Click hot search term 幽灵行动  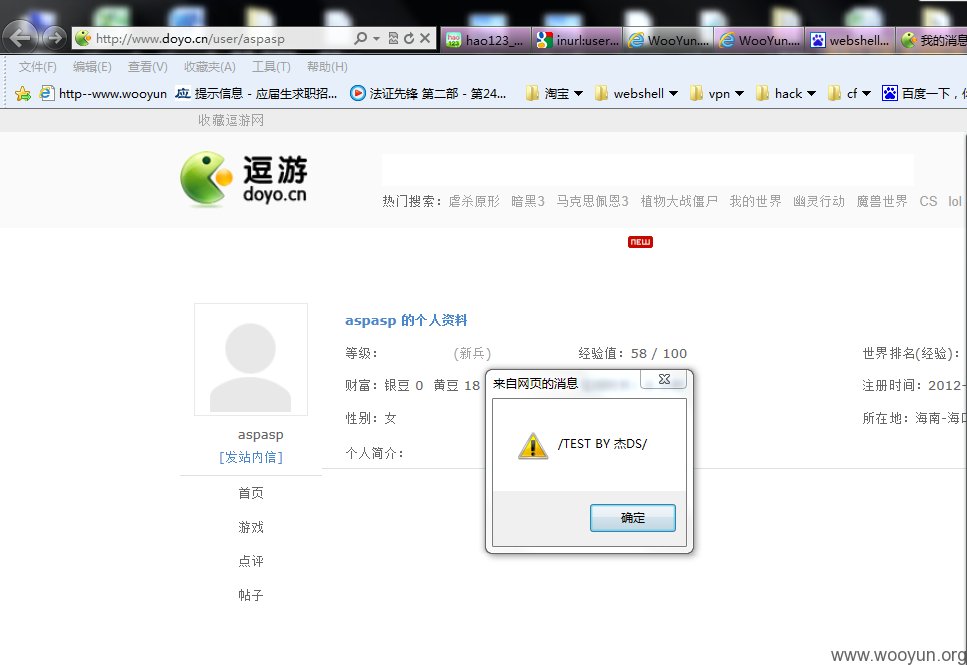819,201
